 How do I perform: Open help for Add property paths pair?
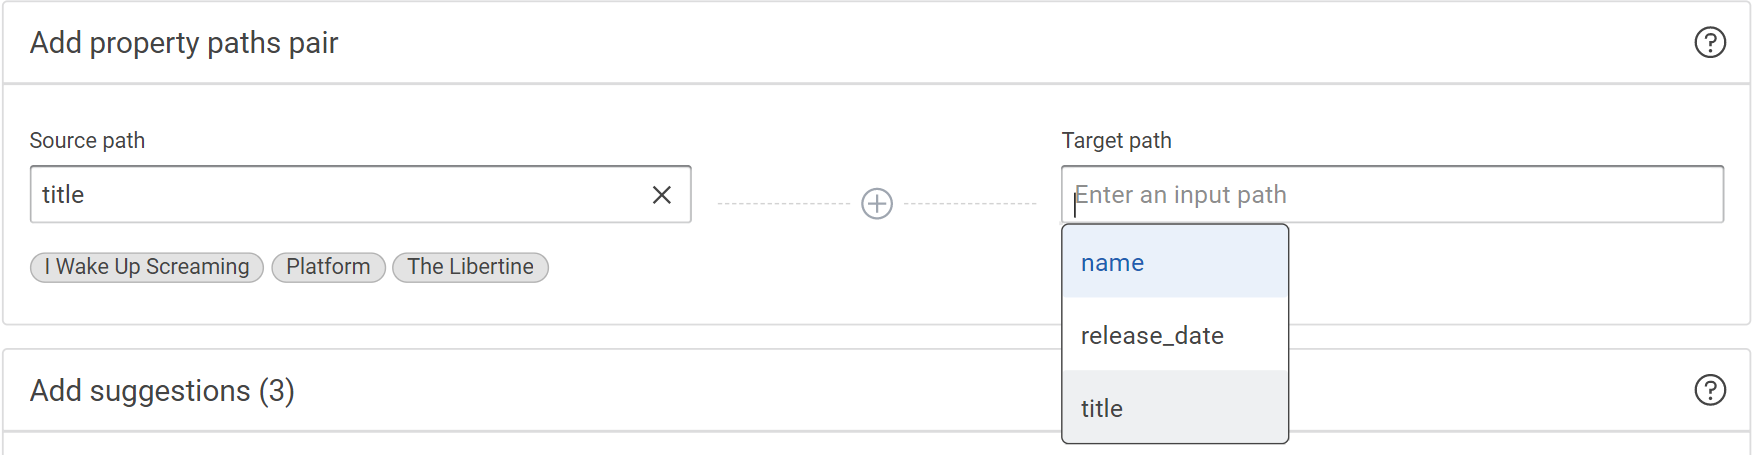tap(1710, 43)
